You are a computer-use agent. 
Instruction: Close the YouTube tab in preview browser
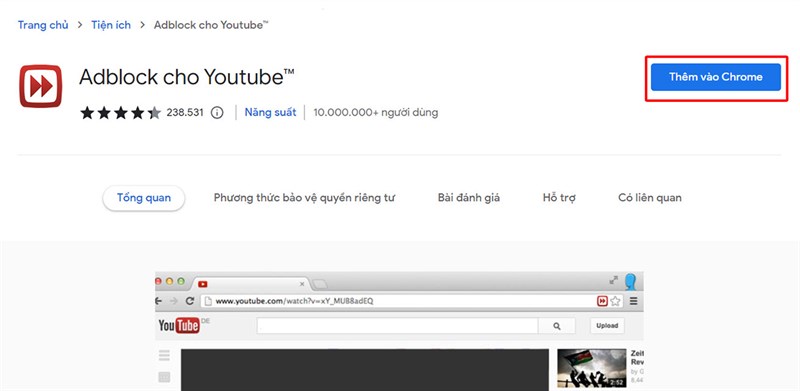pos(302,283)
